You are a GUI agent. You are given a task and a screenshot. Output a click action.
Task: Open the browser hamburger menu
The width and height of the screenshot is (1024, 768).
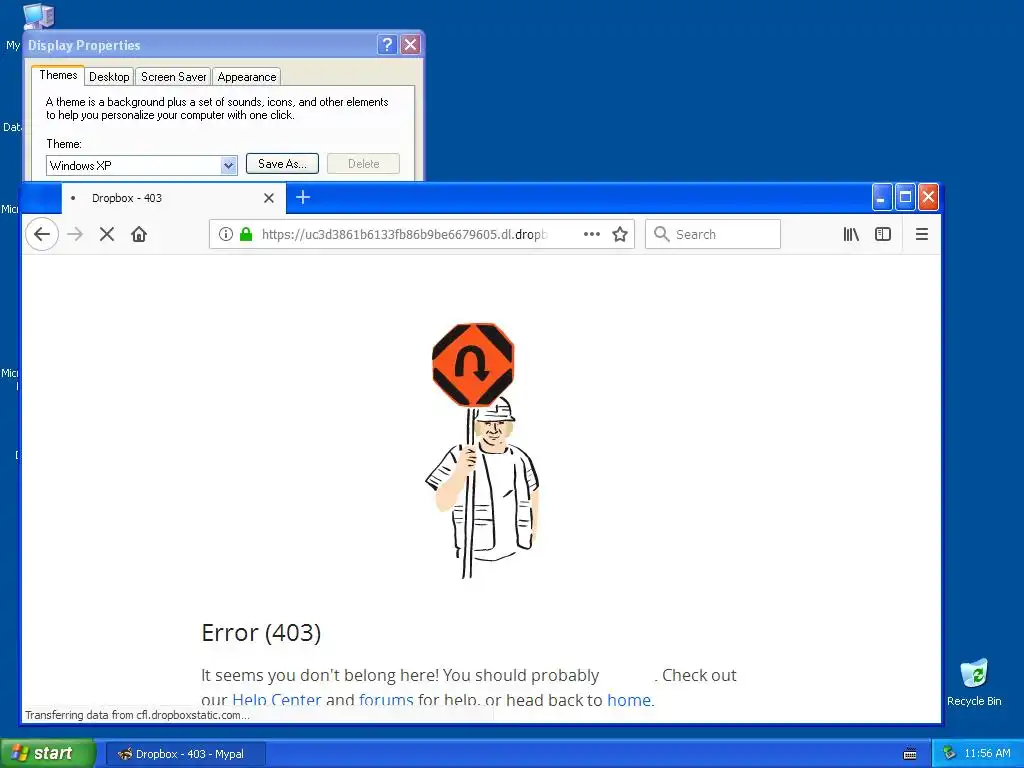921,234
